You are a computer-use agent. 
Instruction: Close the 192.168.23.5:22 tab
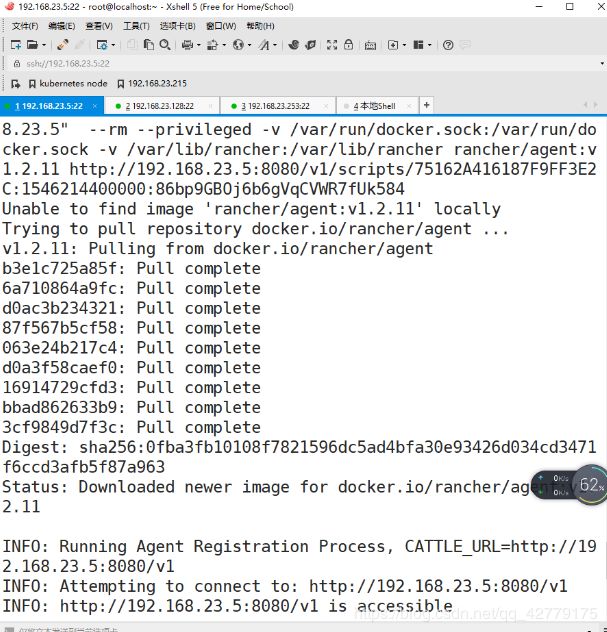click(95, 106)
